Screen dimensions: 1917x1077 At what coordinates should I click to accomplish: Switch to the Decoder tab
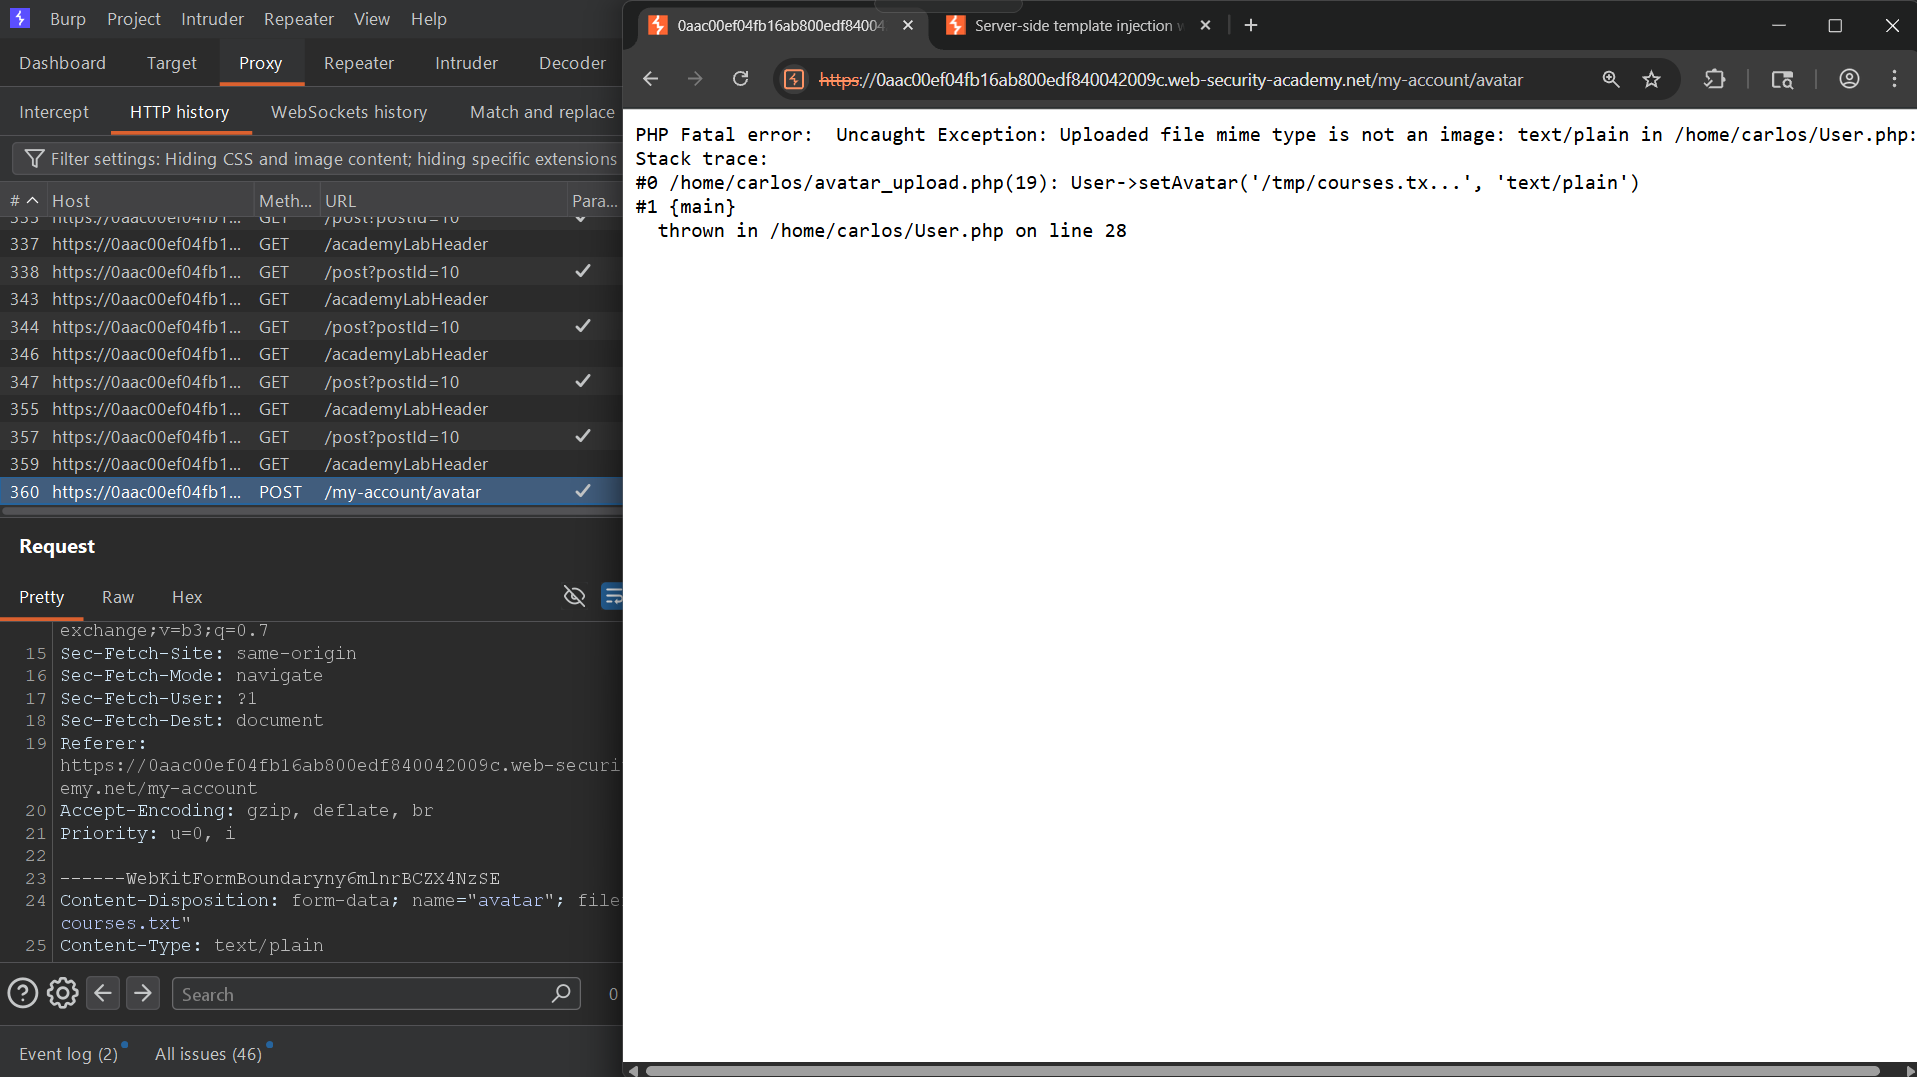click(572, 63)
